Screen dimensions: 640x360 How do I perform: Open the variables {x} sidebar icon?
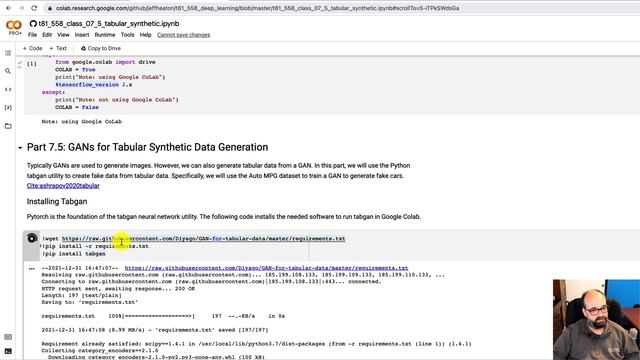tap(8, 107)
